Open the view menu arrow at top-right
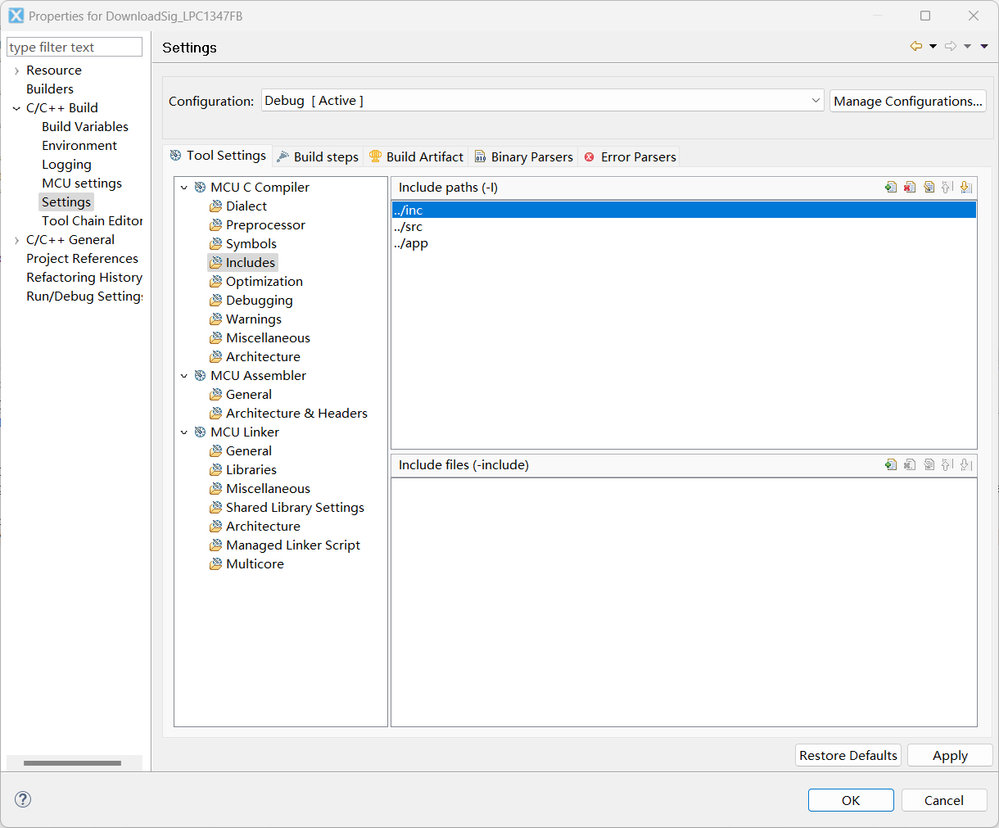The width and height of the screenshot is (999, 828). click(x=984, y=46)
